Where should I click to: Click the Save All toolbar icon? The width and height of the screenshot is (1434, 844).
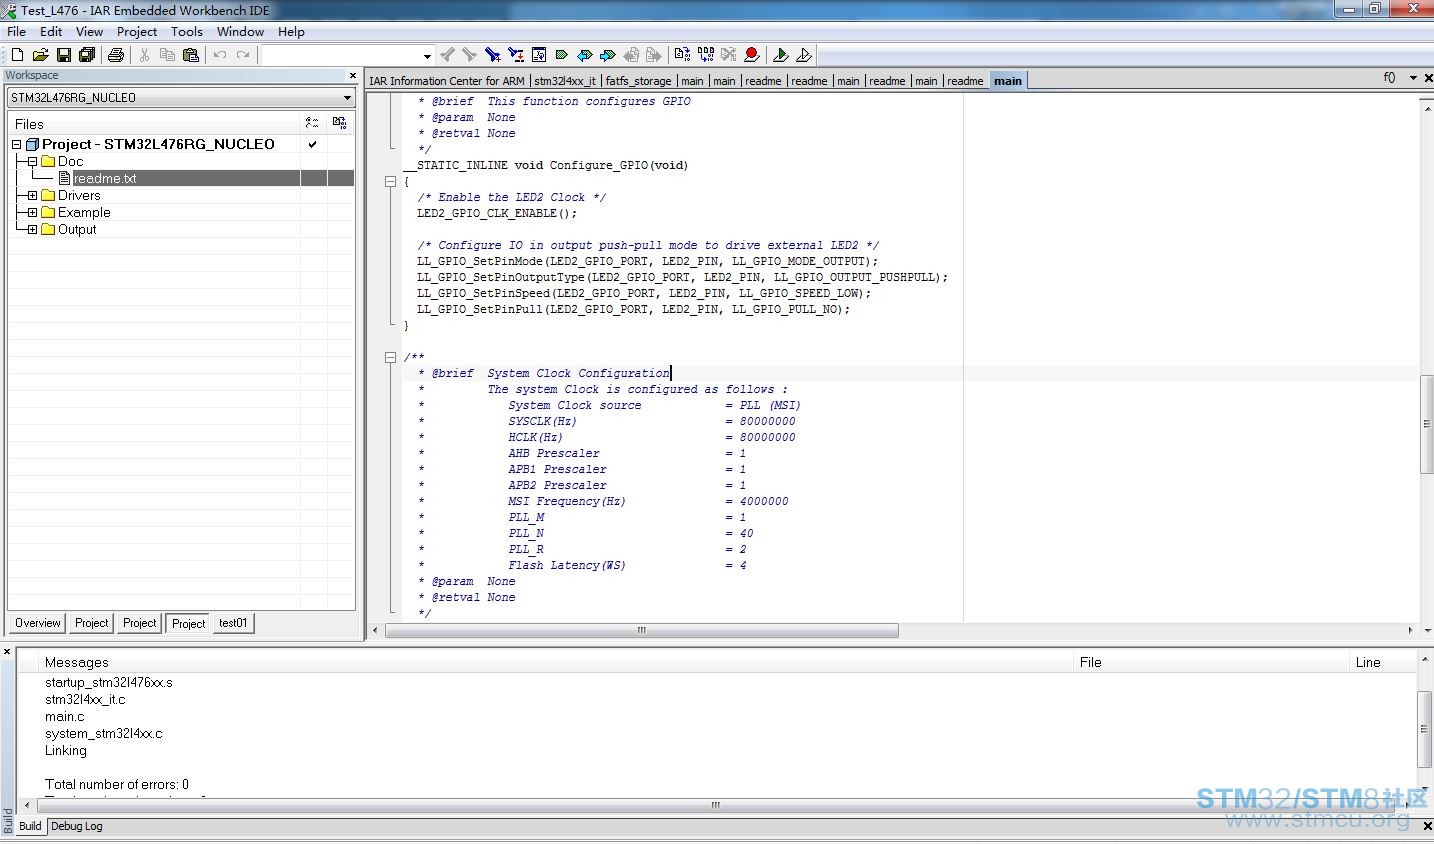87,55
